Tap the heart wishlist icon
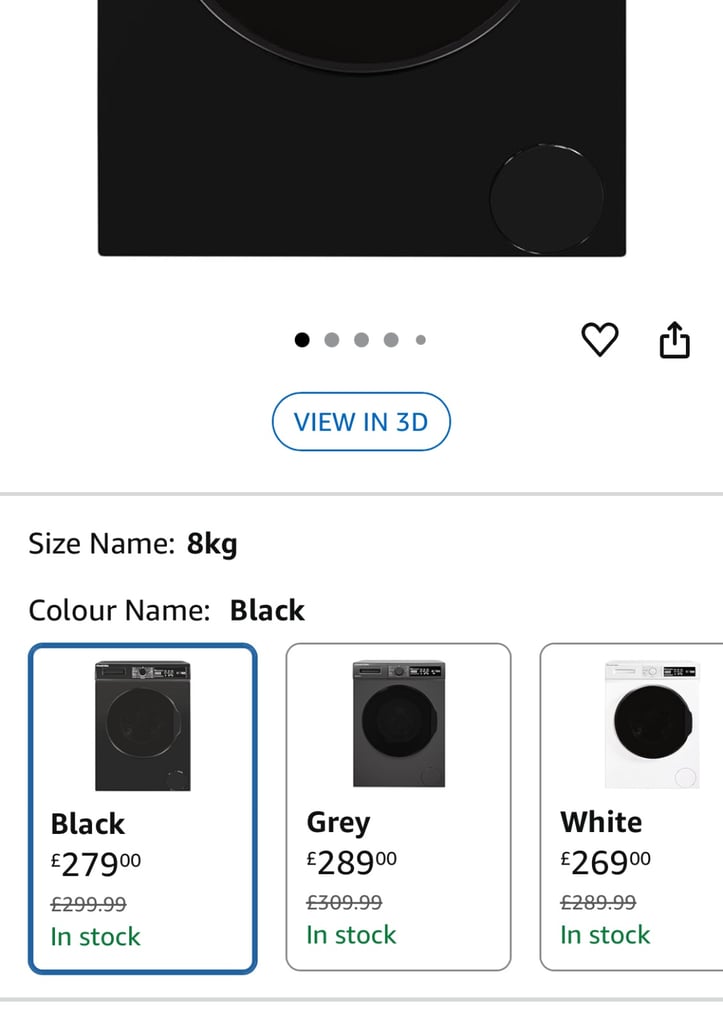 point(600,340)
